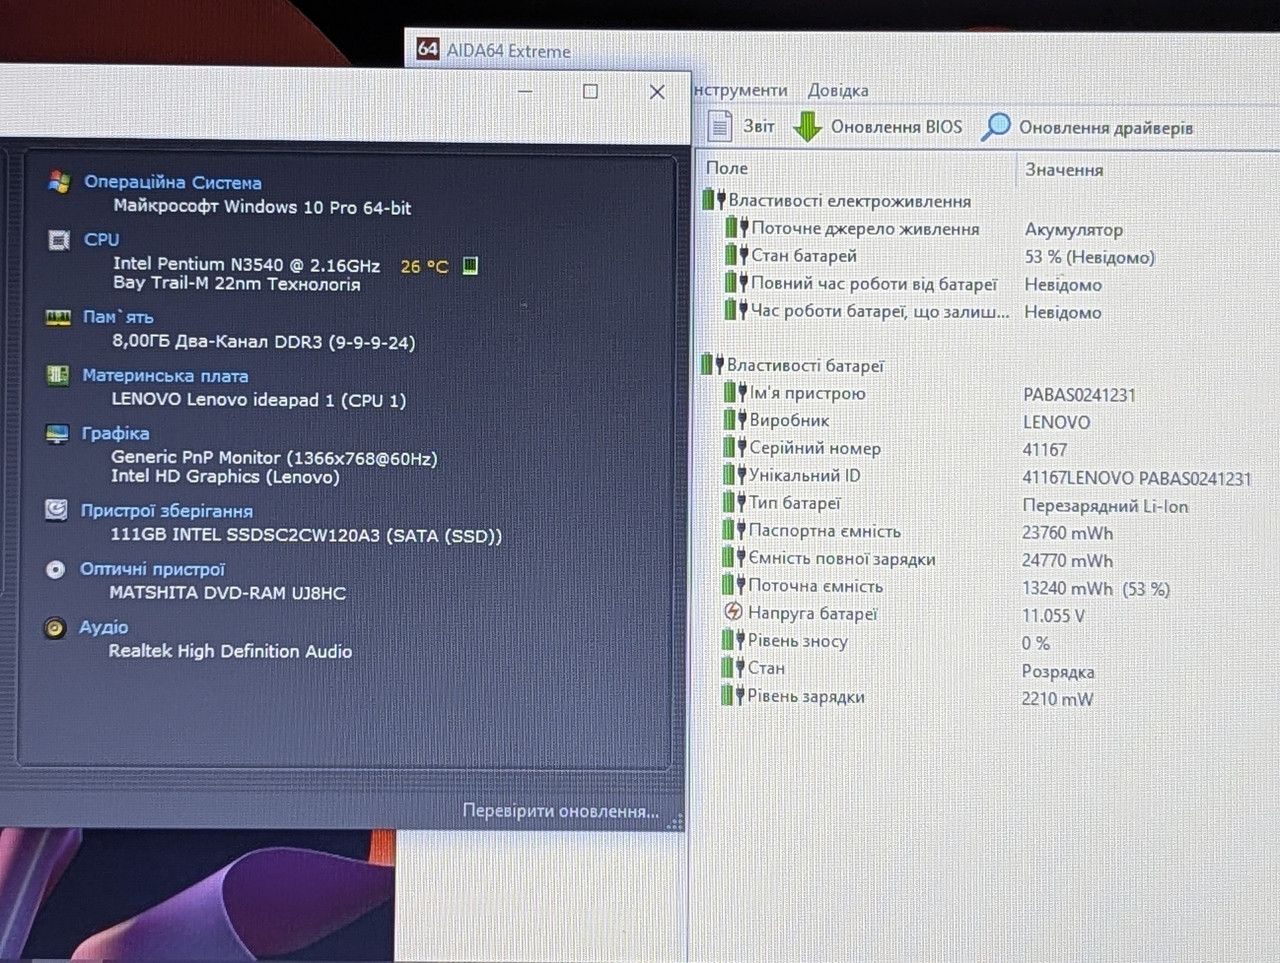Open the Материнська плата section link
Viewport: 1280px width, 963px height.
(165, 375)
